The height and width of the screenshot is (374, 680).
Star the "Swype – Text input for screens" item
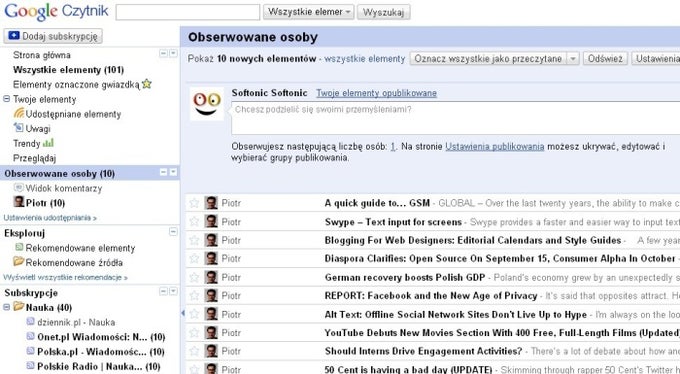[194, 221]
